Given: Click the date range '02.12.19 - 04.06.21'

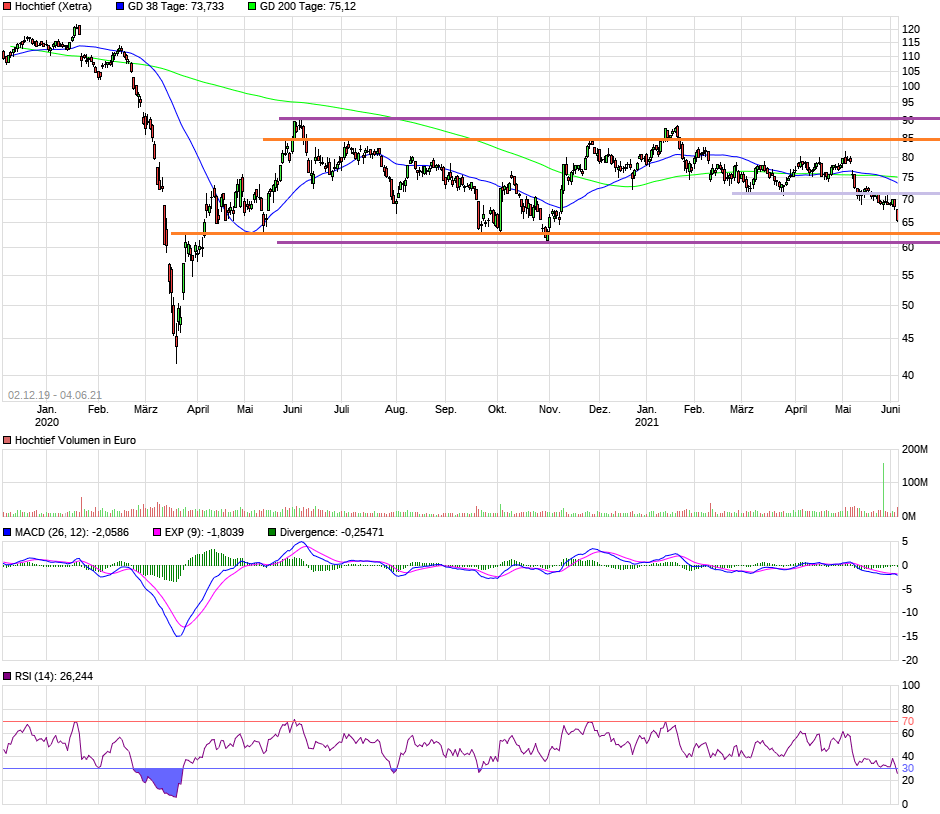Looking at the screenshot, I should tap(55, 395).
